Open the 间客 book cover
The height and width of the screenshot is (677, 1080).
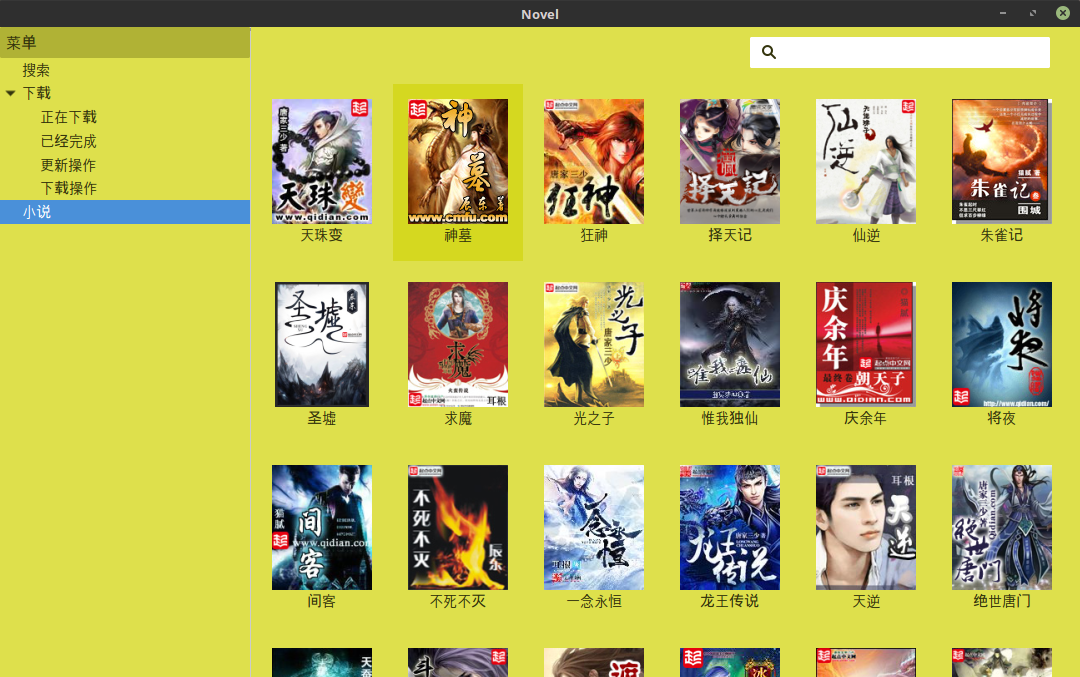click(322, 528)
